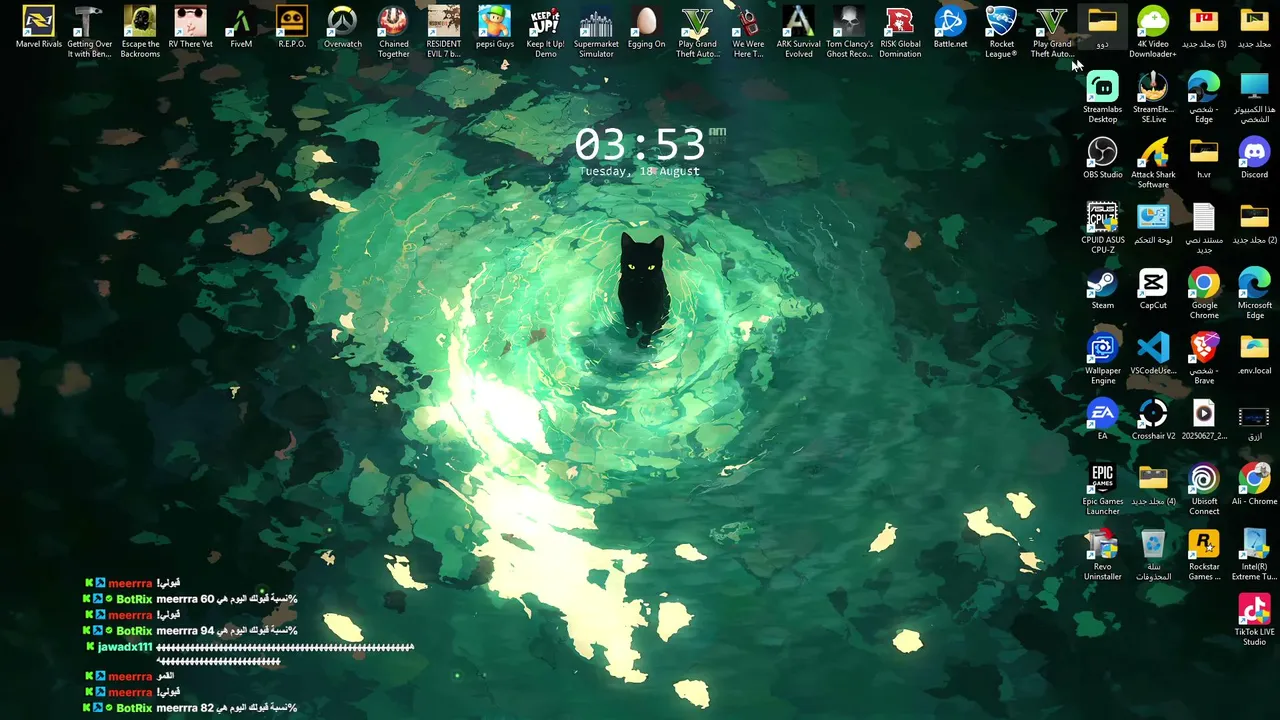The height and width of the screenshot is (720, 1280).
Task: Open the Marvel Rivals desktop shortcut
Action: coord(39,29)
